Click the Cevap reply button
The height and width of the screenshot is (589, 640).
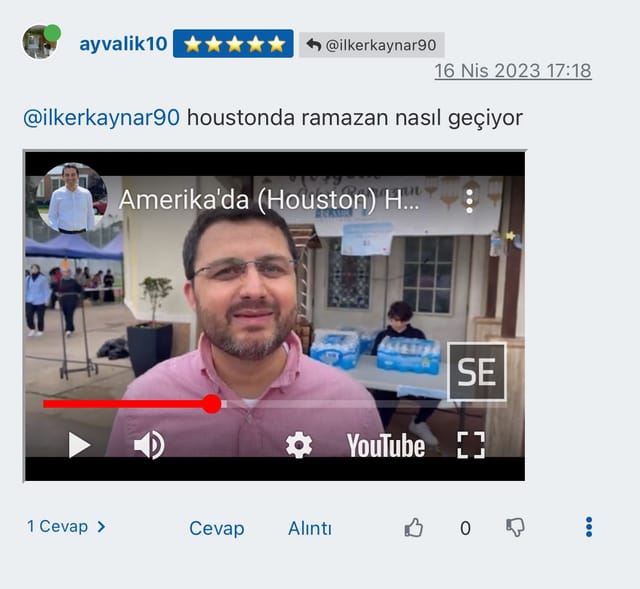point(217,528)
